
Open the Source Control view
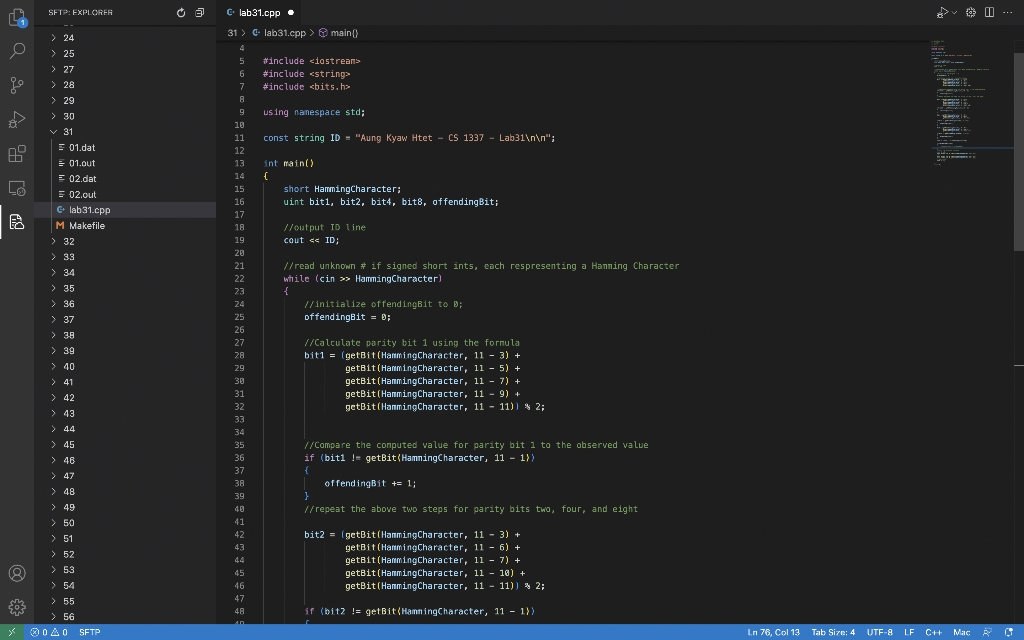tap(17, 85)
